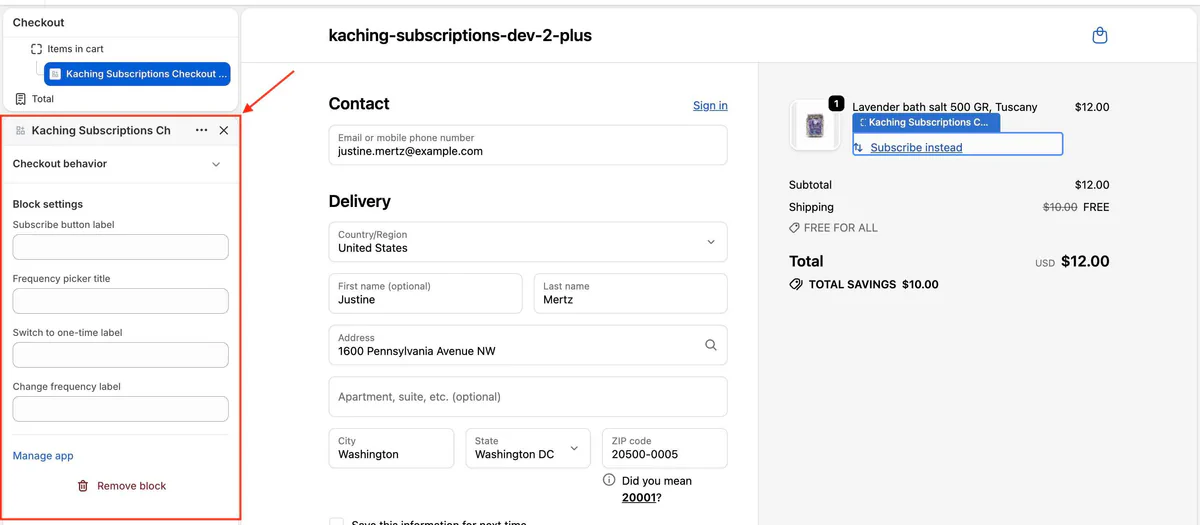Open the Manage app link
Screen dimensions: 1200x525
click(x=43, y=456)
